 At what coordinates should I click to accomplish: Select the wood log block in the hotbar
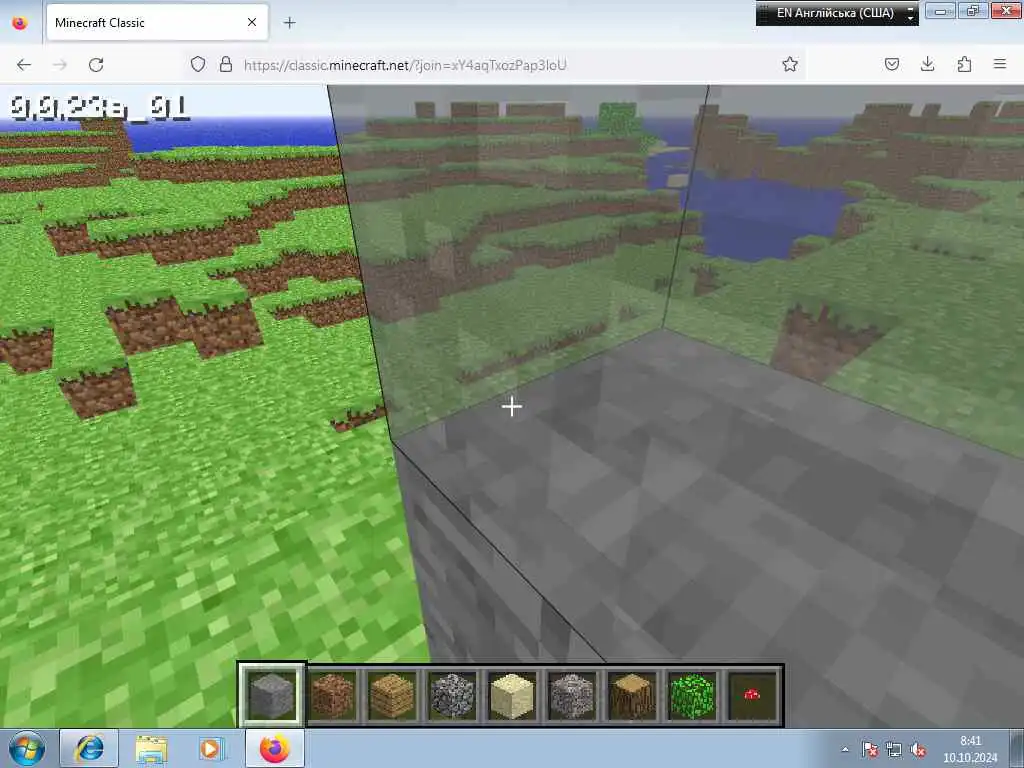[632, 696]
